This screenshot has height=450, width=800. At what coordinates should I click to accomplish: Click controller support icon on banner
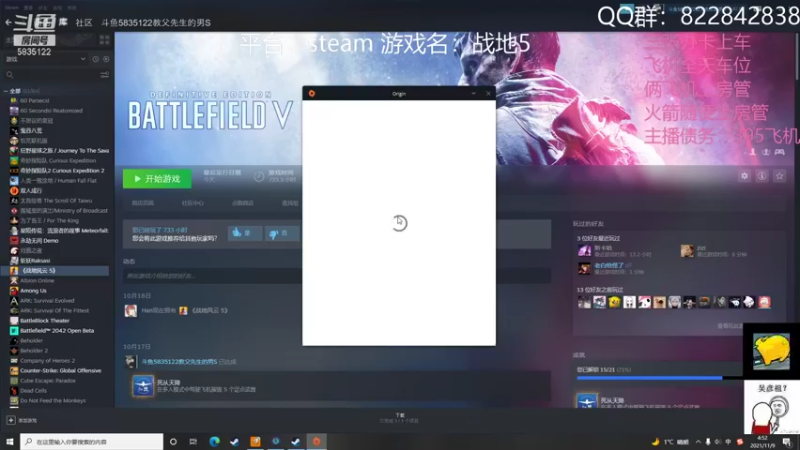(x=780, y=152)
